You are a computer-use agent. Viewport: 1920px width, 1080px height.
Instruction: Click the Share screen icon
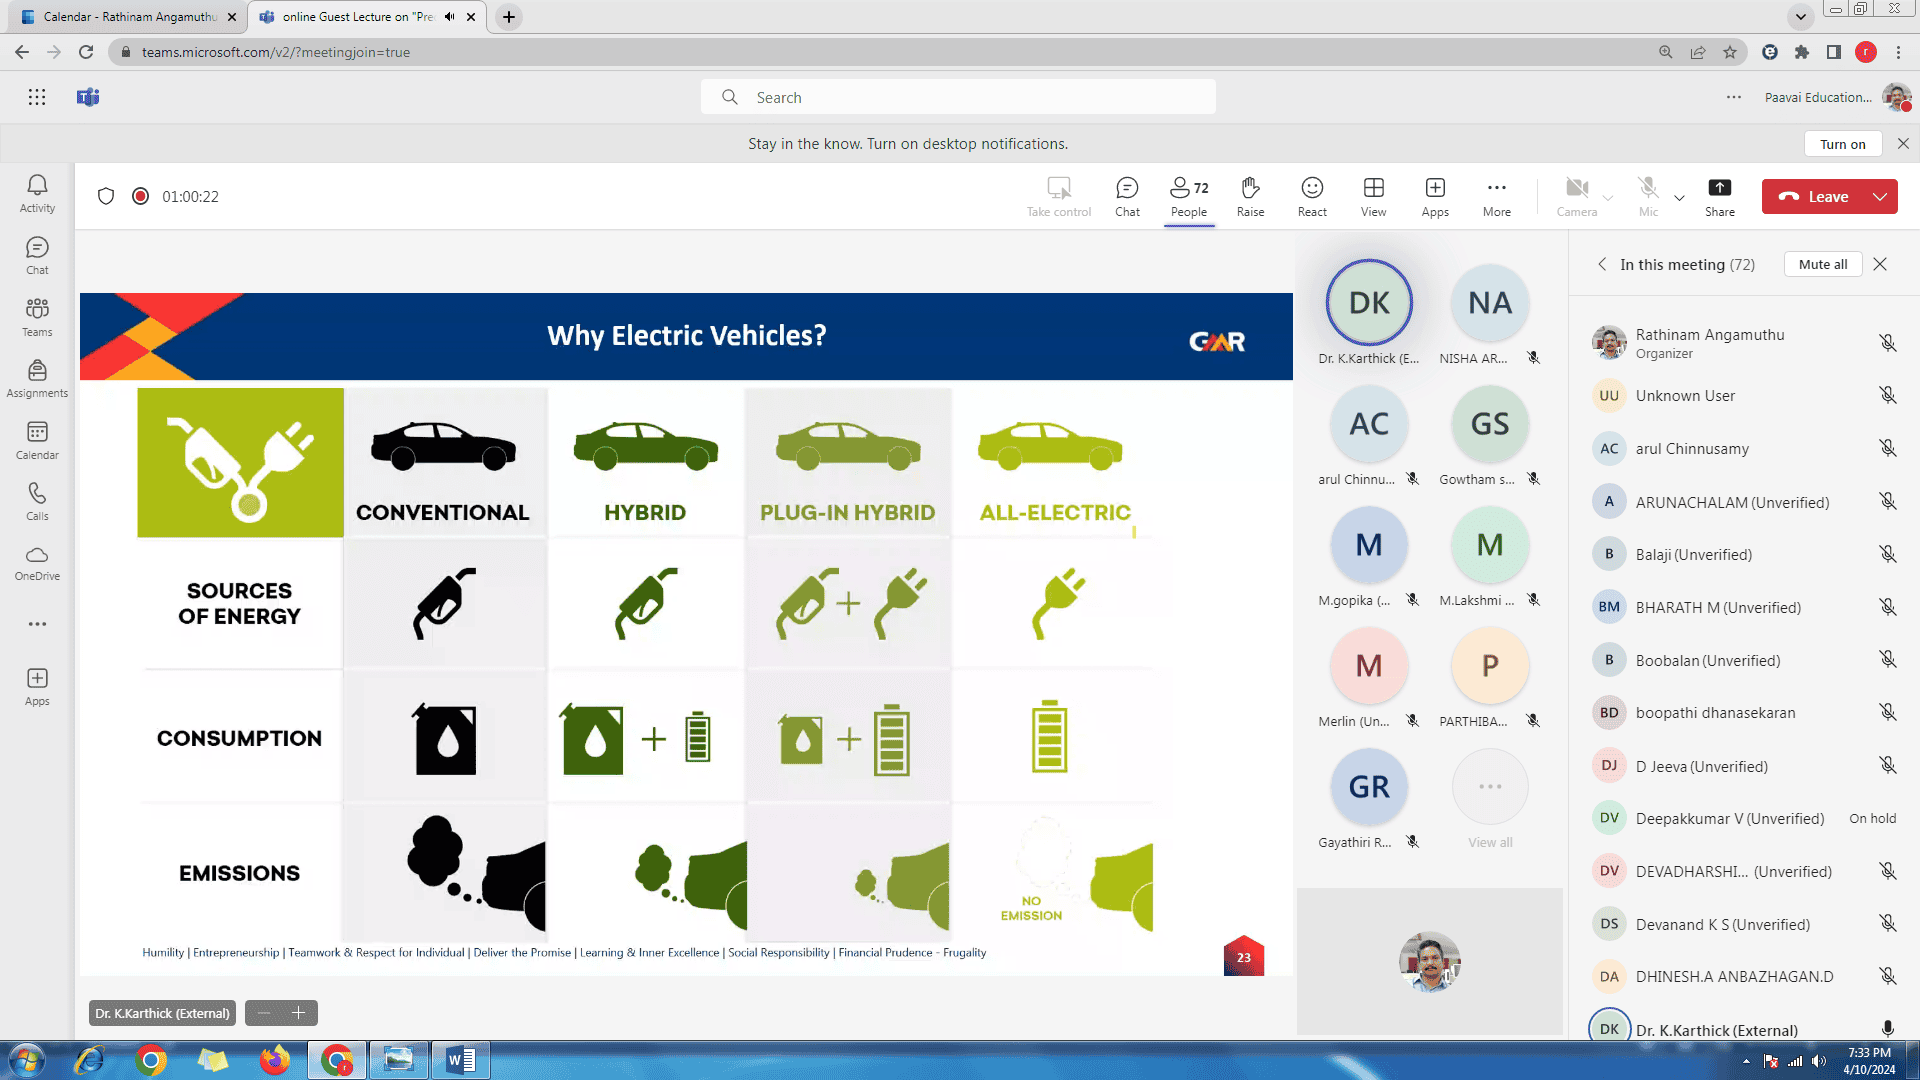click(x=1719, y=196)
